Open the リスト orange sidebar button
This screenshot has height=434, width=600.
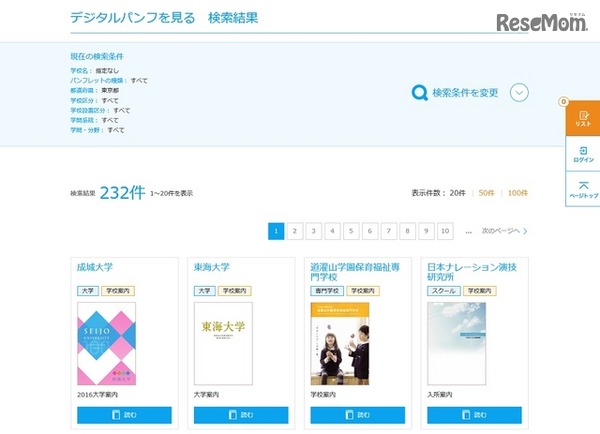tap(582, 119)
